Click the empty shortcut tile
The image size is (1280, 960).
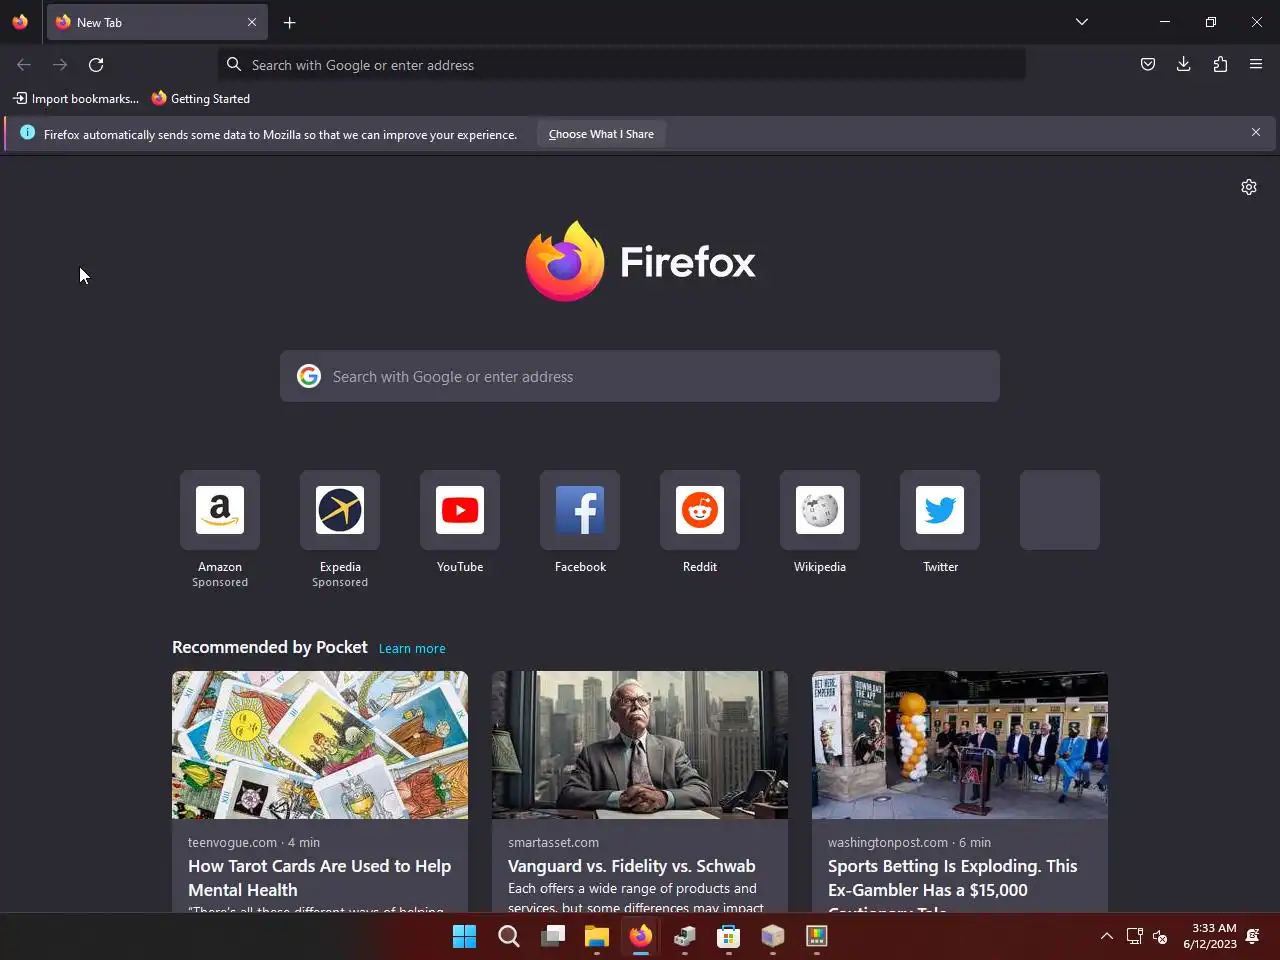[1060, 510]
